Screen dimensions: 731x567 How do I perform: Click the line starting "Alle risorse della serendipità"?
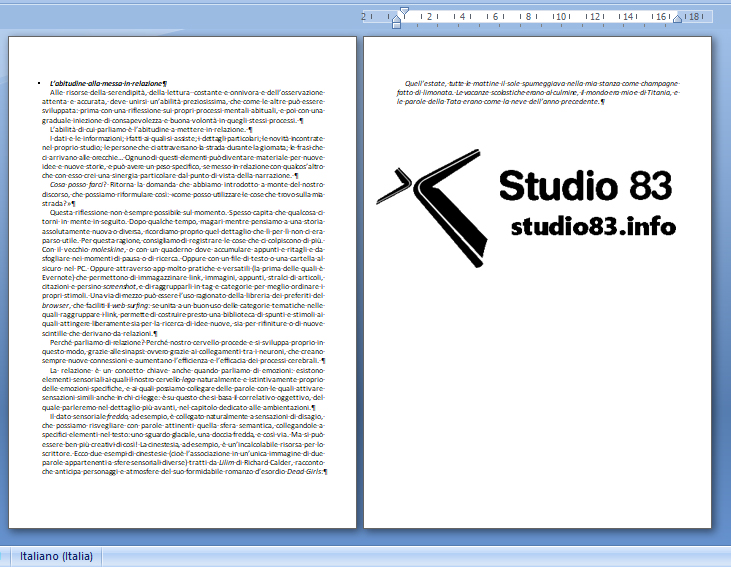[187, 92]
